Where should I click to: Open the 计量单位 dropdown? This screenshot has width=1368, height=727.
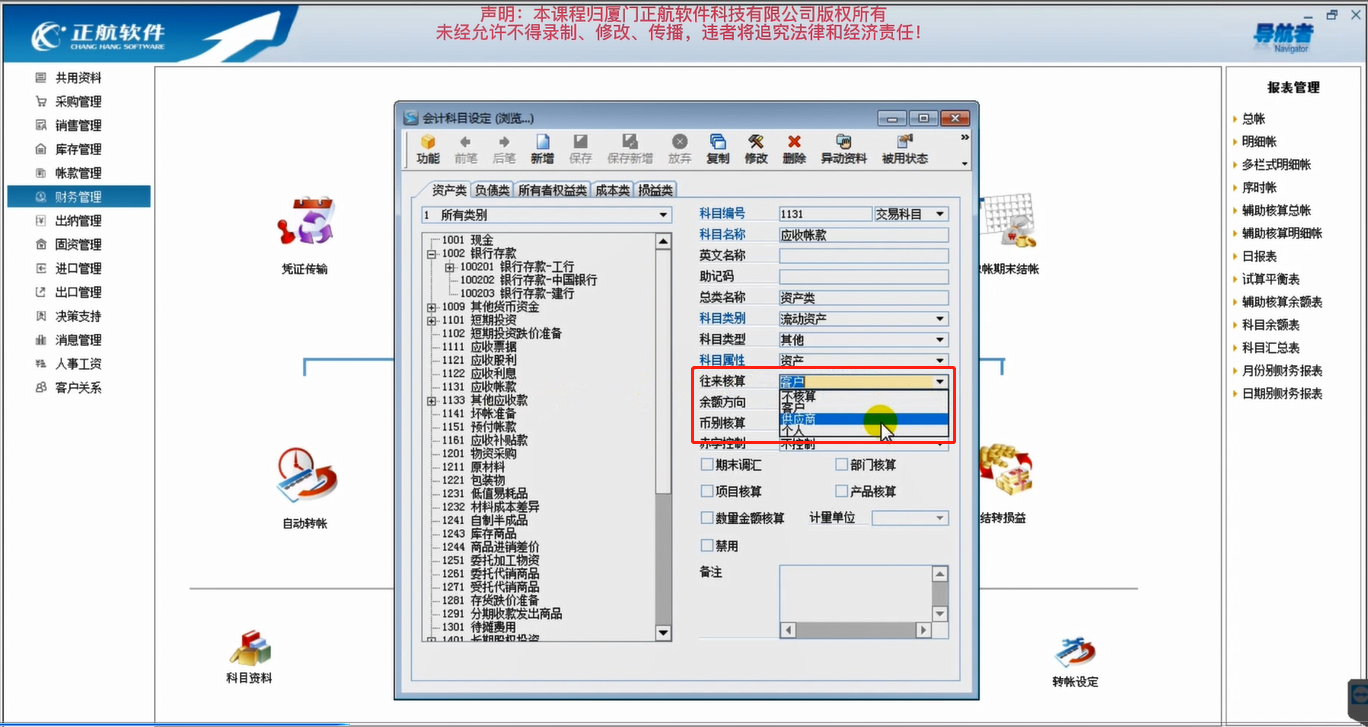tap(940, 518)
